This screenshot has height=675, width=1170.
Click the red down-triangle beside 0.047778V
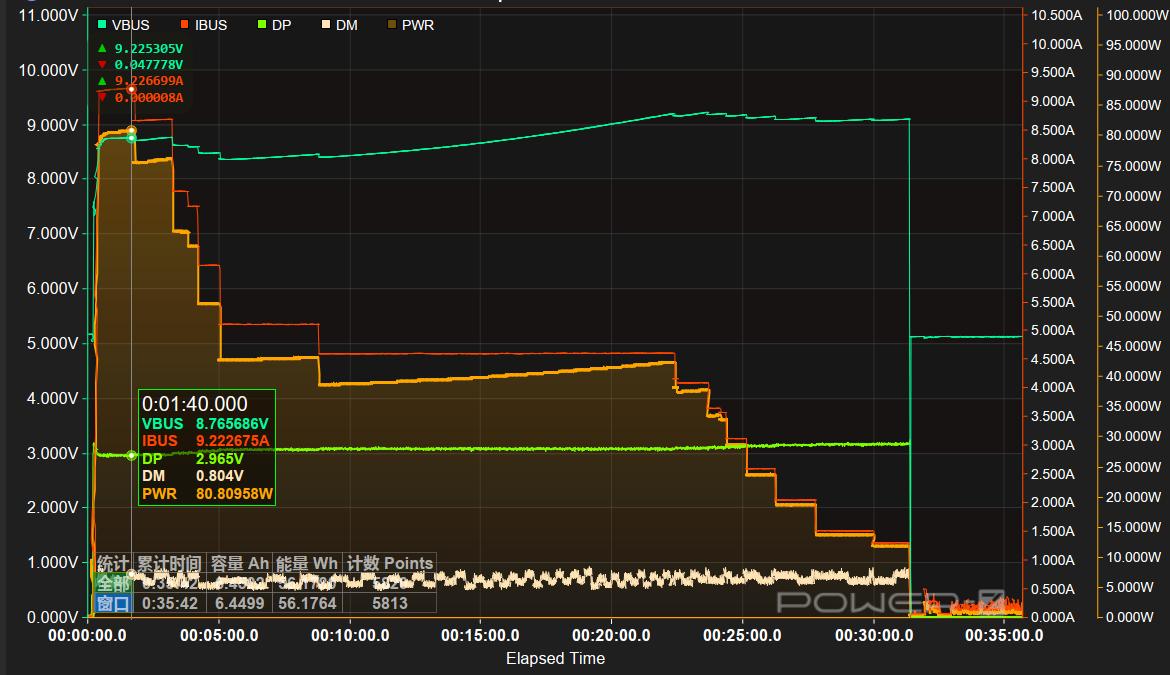102,64
